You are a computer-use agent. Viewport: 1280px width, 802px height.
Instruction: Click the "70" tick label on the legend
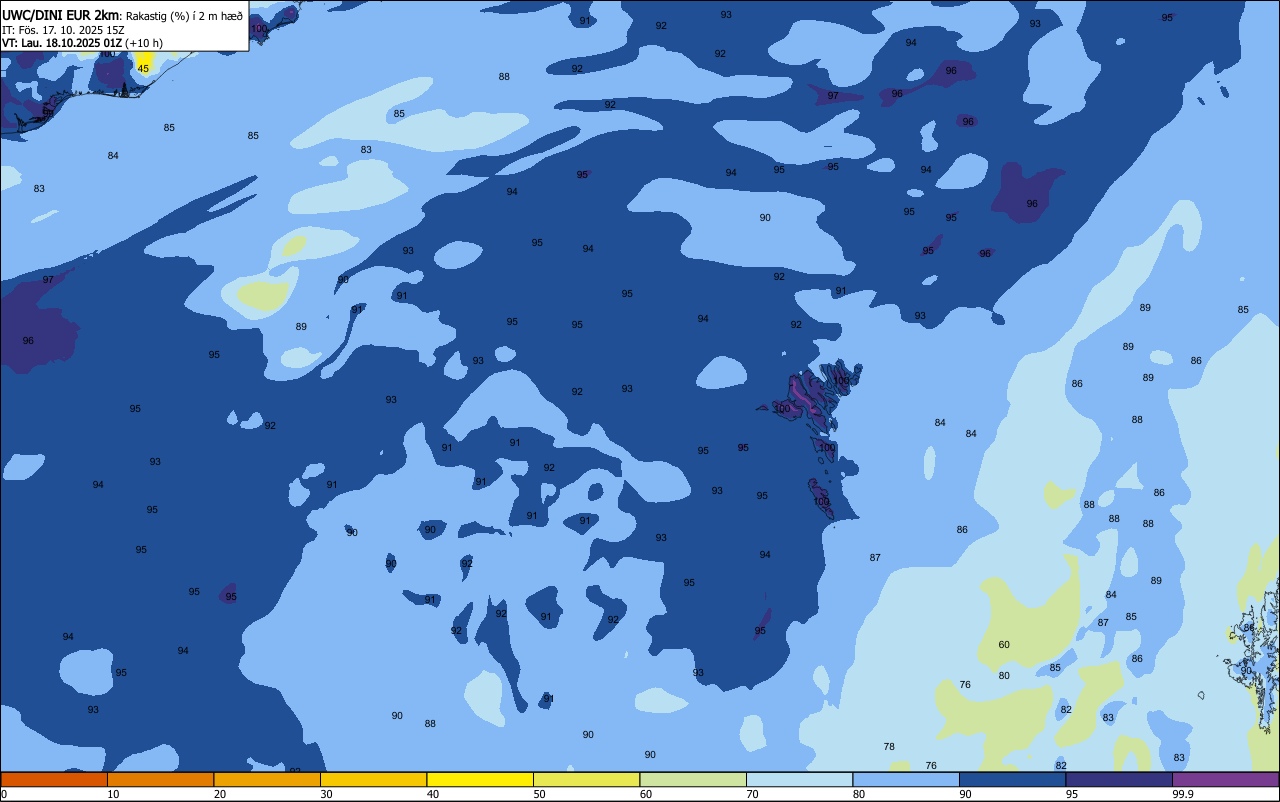tap(752, 794)
